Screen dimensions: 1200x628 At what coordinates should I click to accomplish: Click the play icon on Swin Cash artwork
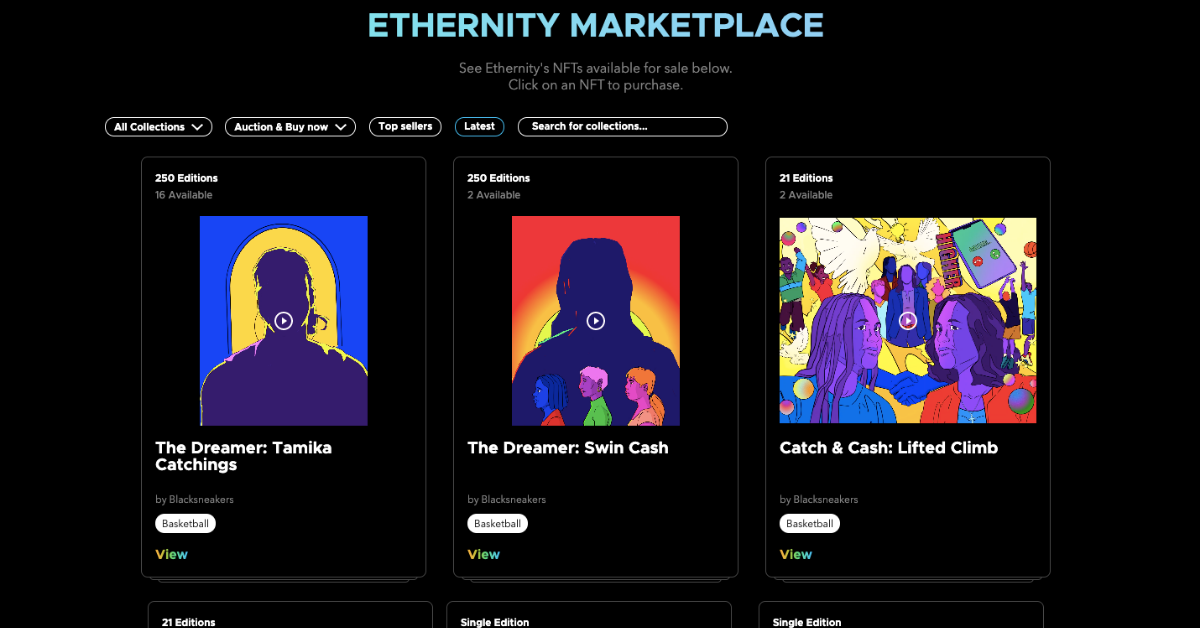pyautogui.click(x=595, y=320)
